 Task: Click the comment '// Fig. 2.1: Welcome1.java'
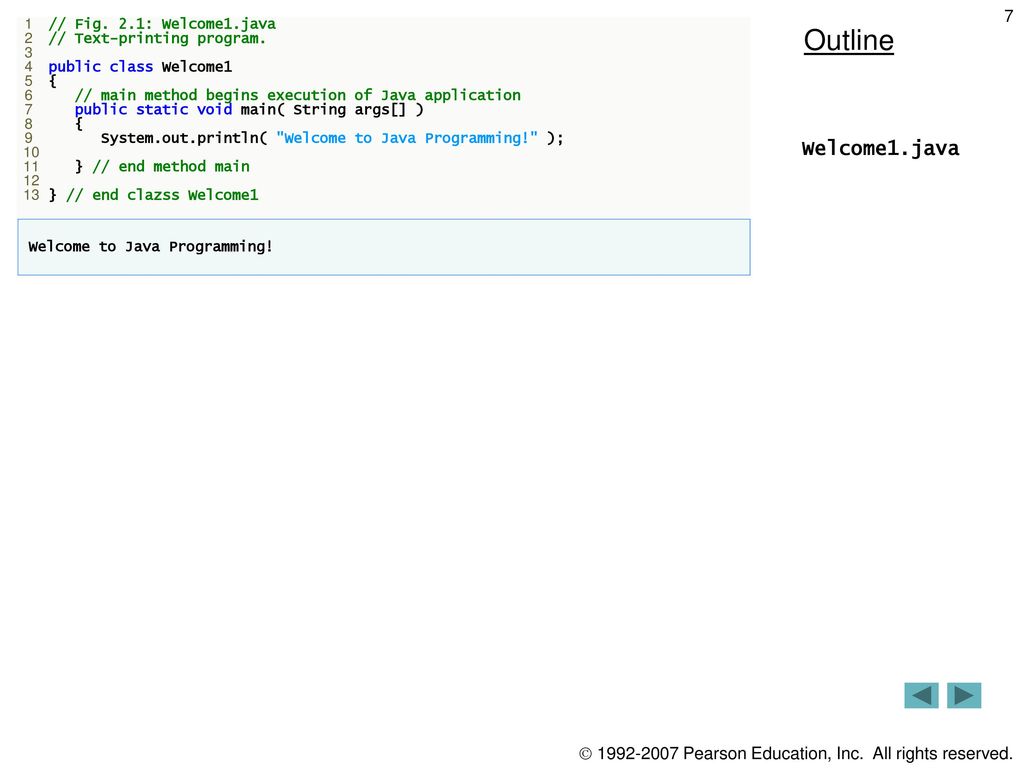coord(162,24)
